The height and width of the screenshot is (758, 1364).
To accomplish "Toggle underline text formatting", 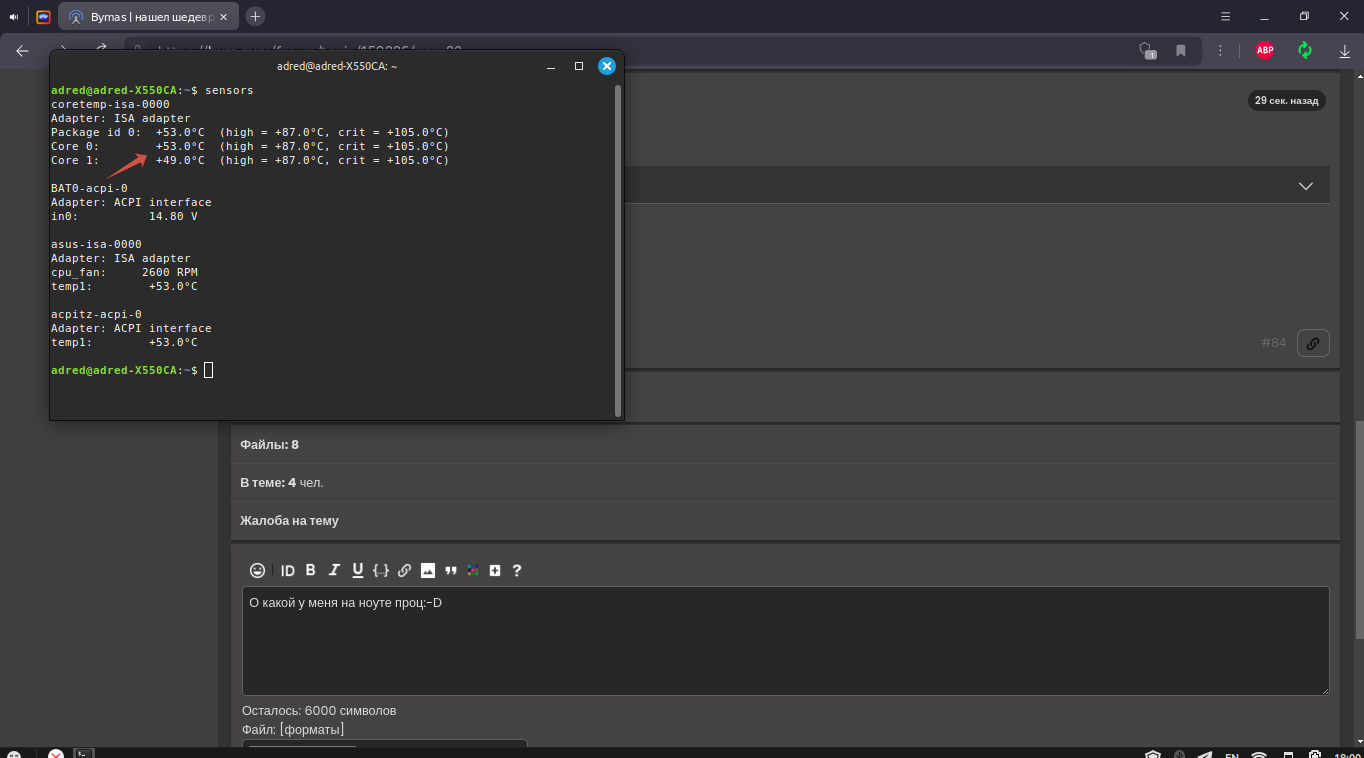I will pos(357,570).
